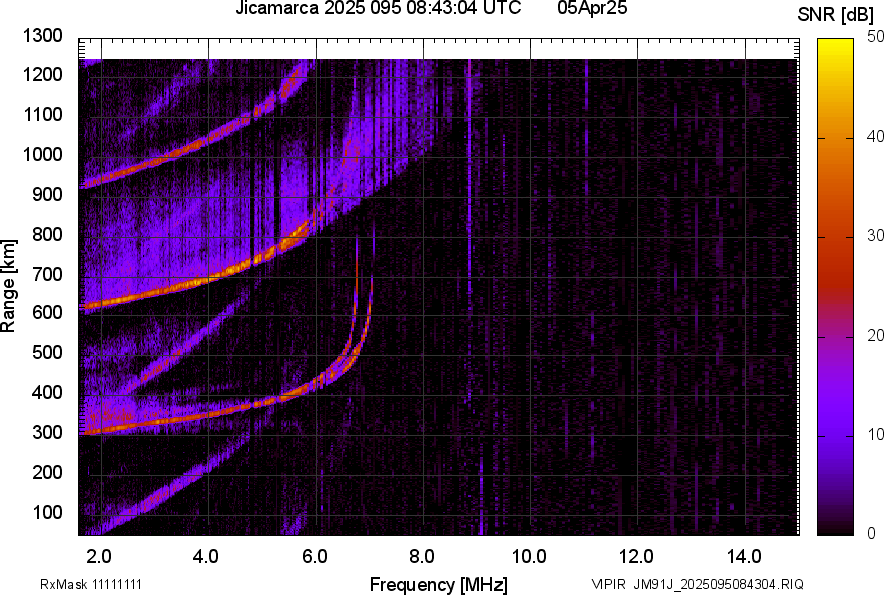
Task: Click the title text 'Jicamarca 2025 095 08:43:04 UTC'
Action: click(x=378, y=8)
